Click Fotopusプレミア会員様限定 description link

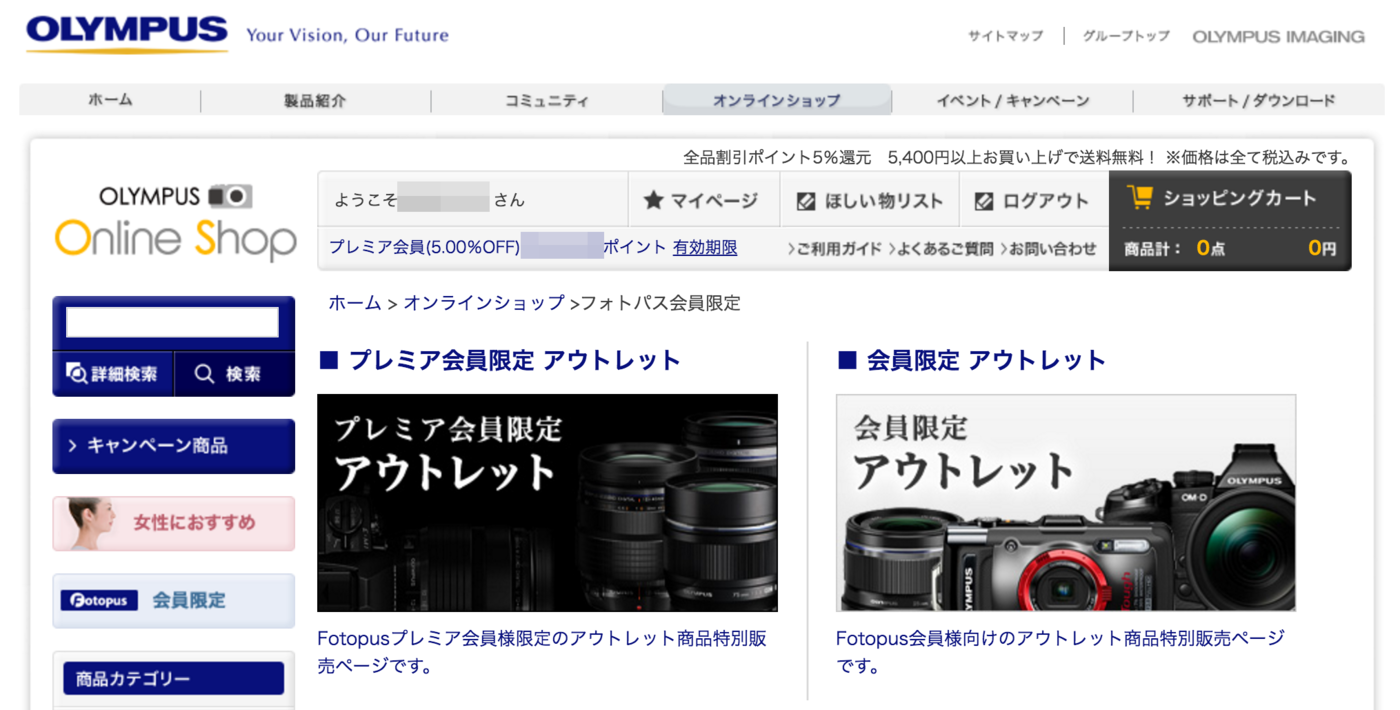542,652
